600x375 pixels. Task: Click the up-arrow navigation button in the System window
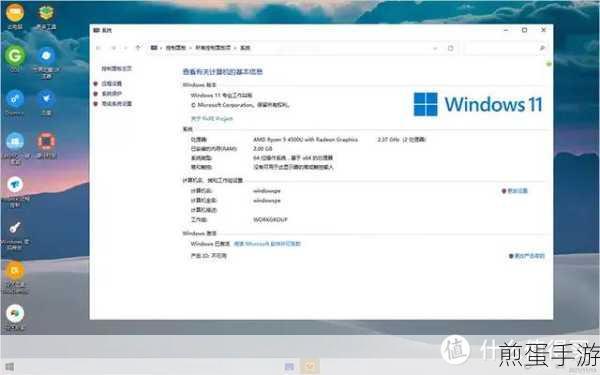point(138,48)
